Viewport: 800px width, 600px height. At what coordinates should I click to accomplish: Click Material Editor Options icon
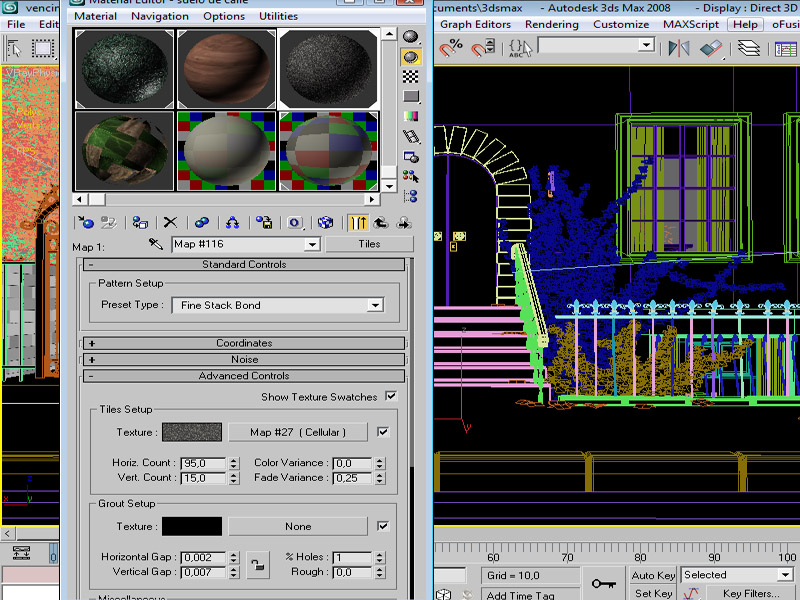(x=411, y=157)
